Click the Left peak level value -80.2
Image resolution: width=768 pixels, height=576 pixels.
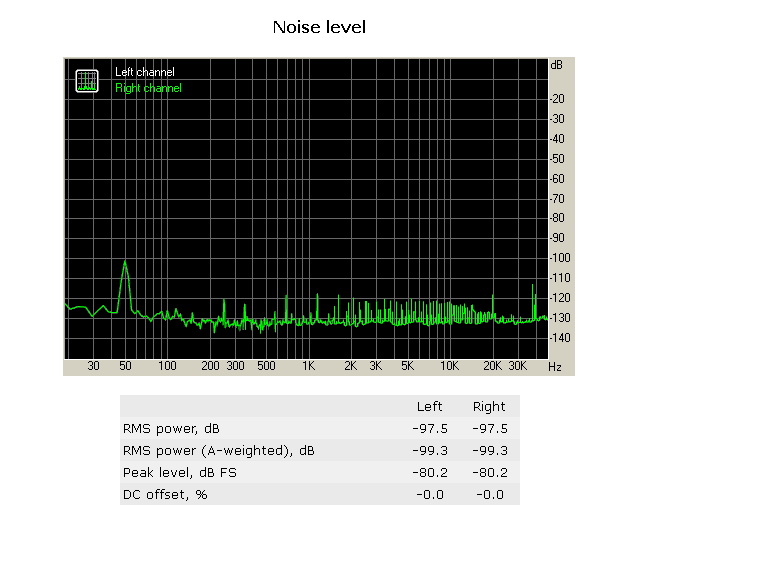pyautogui.click(x=430, y=473)
